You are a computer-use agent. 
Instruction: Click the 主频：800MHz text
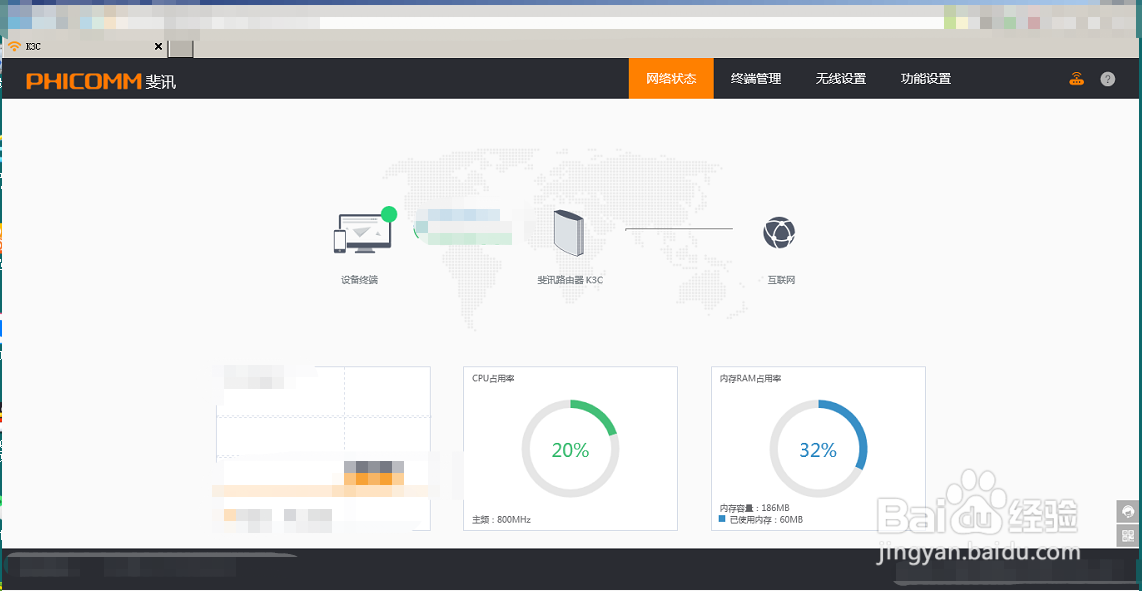tap(501, 520)
